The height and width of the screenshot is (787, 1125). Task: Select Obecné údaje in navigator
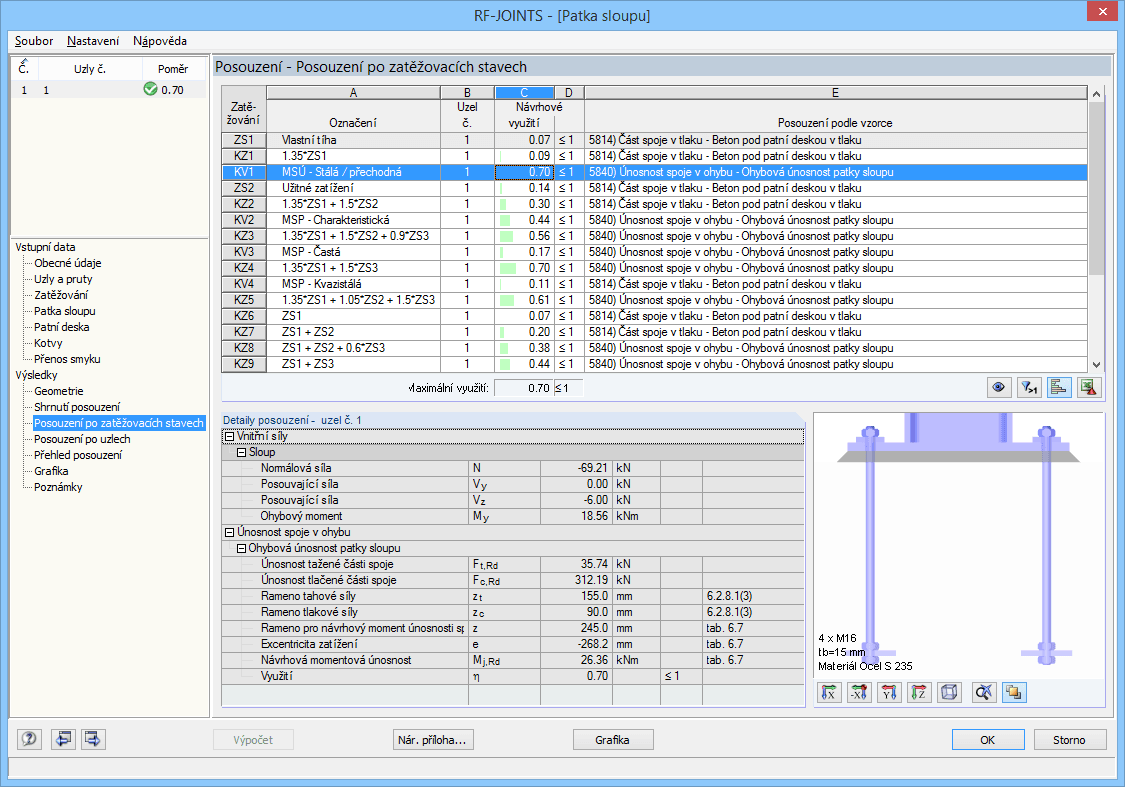(67, 263)
